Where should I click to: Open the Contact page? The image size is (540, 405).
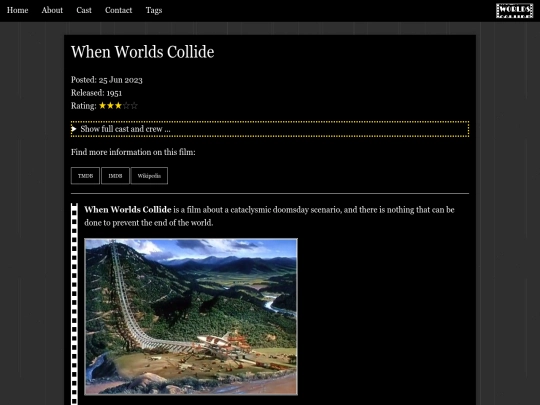point(118,10)
